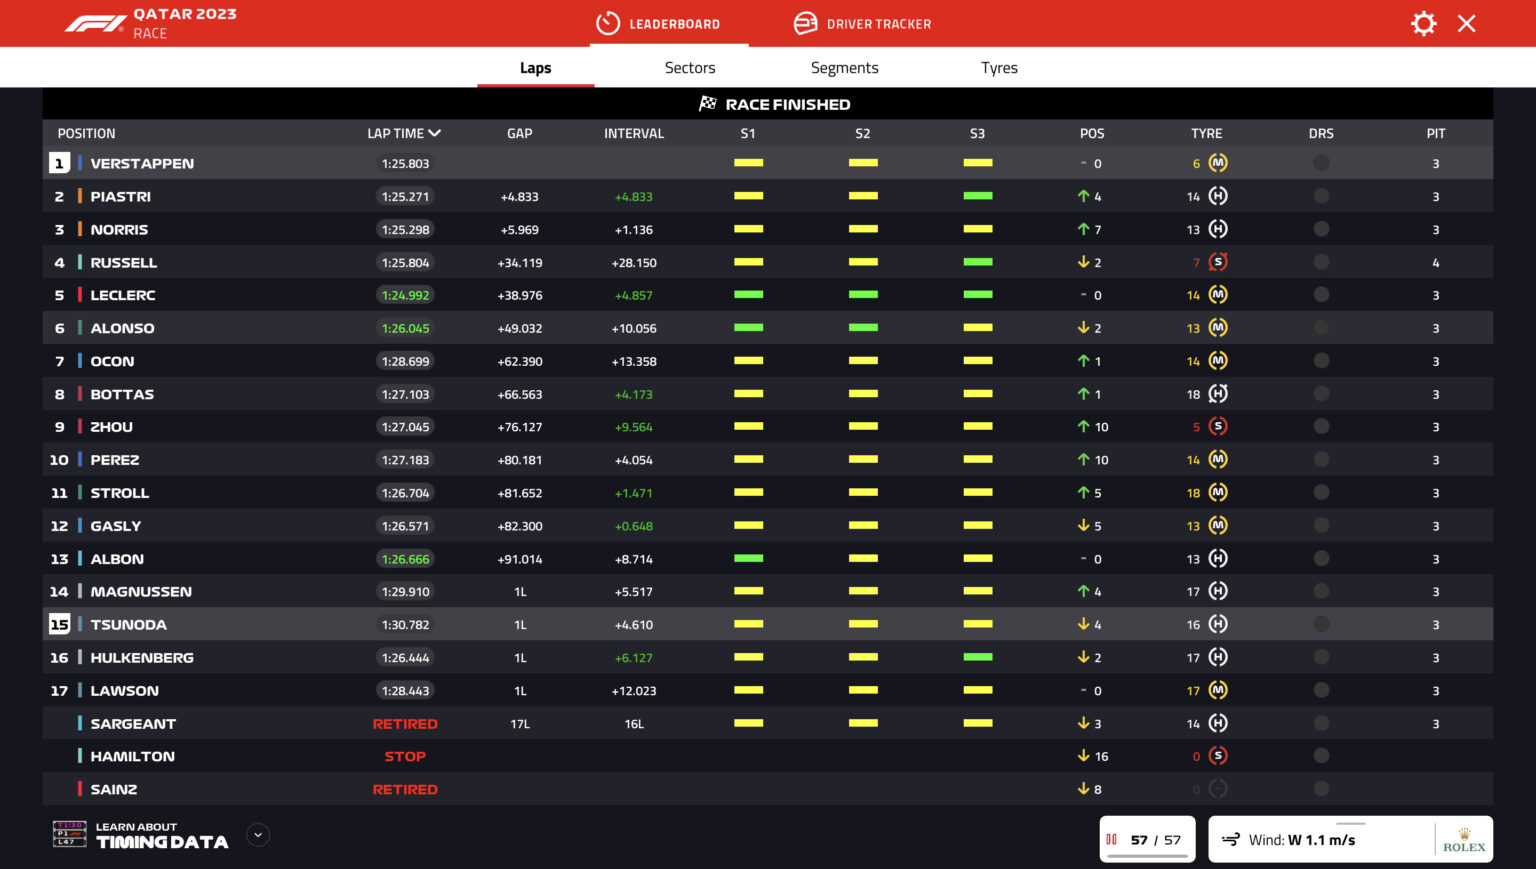Click the RETIRED label for Sargeant
The image size is (1536, 869).
(x=405, y=723)
